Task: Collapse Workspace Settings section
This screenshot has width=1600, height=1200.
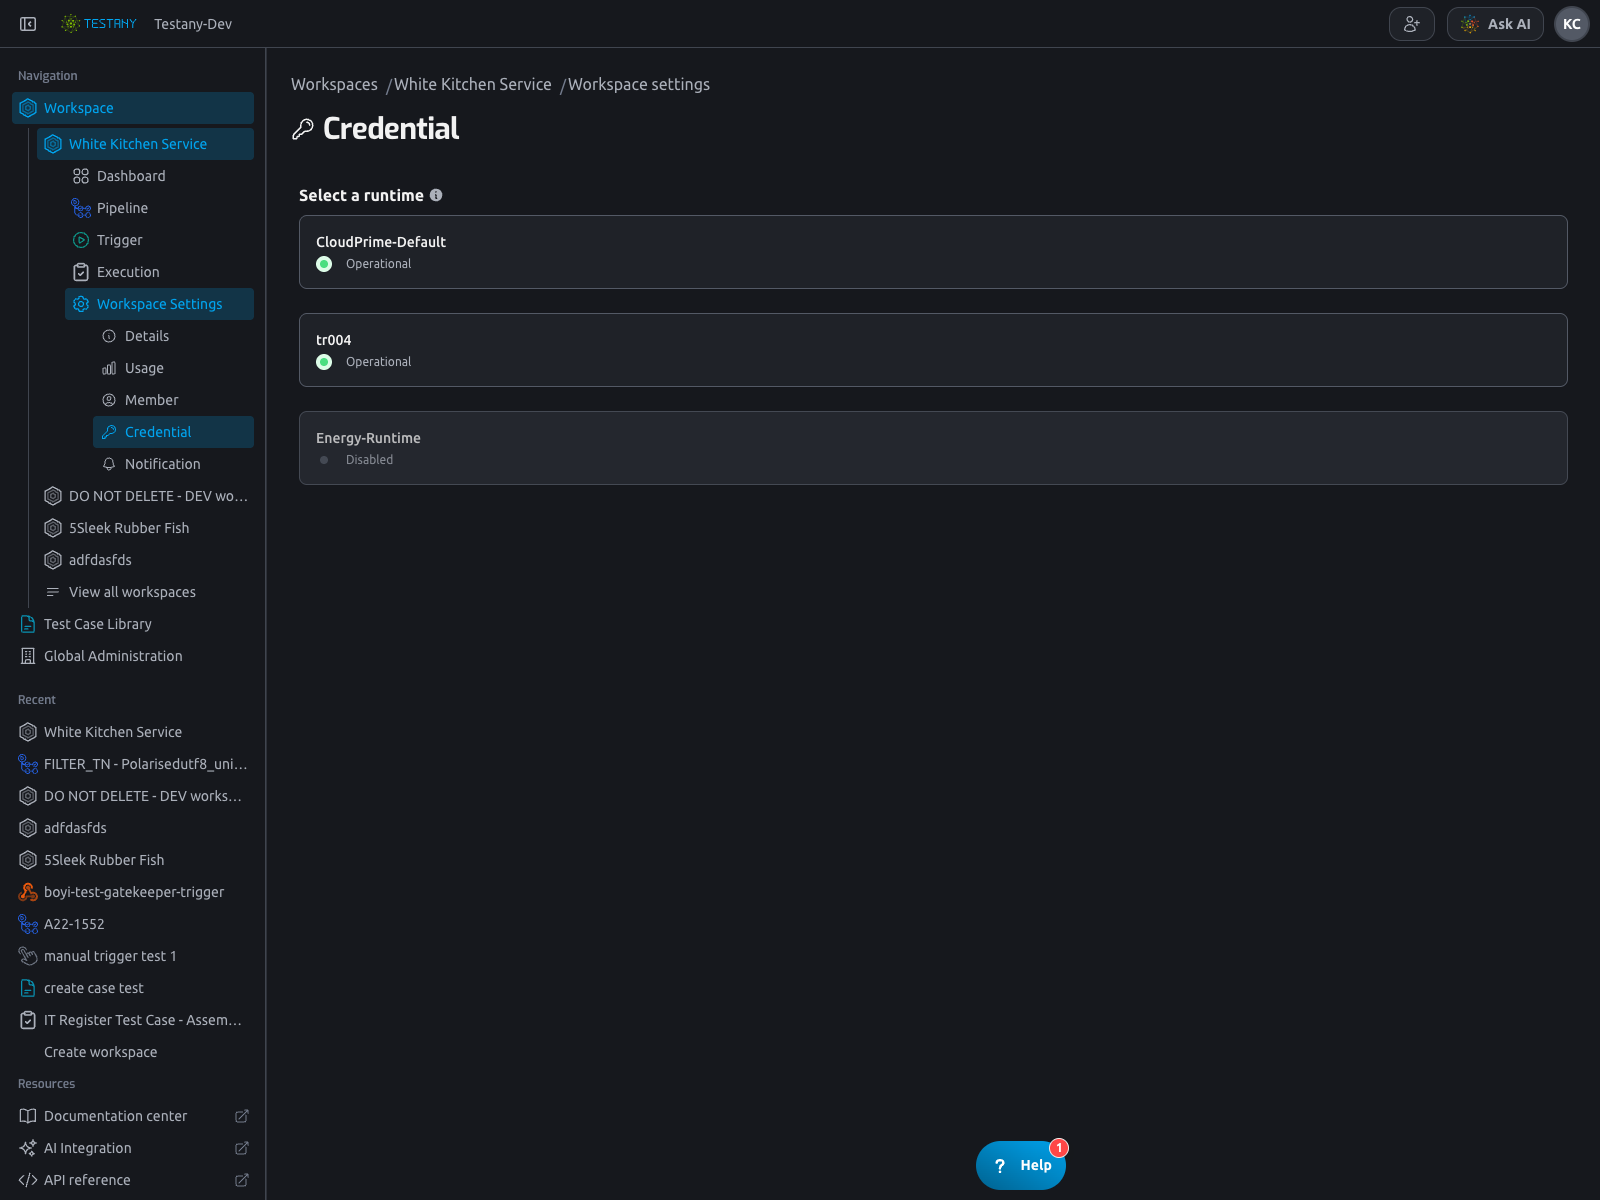Action: [x=159, y=304]
